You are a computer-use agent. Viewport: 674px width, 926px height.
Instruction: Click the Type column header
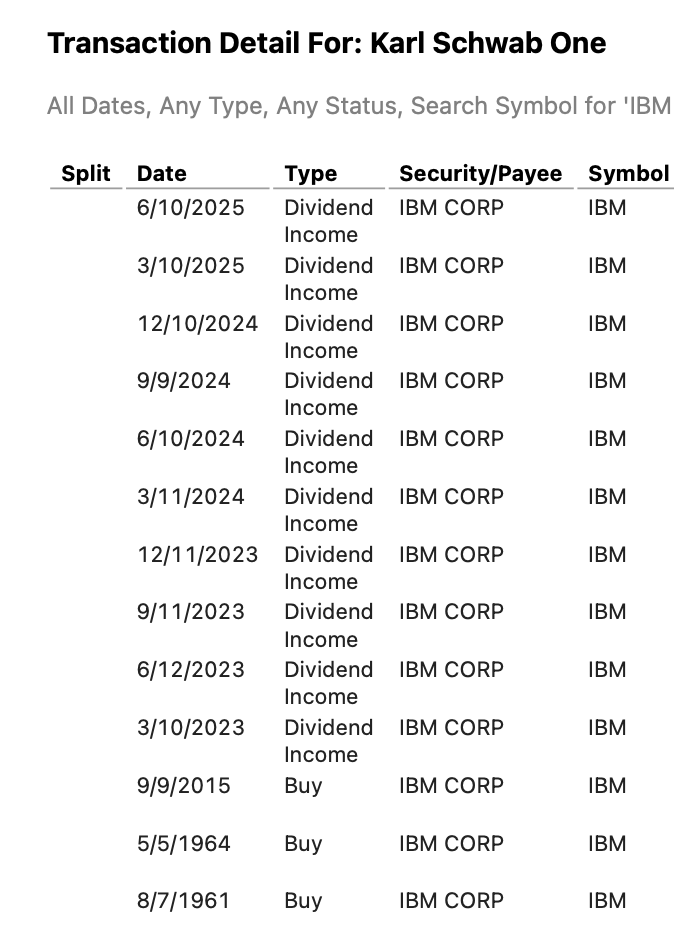pos(310,173)
